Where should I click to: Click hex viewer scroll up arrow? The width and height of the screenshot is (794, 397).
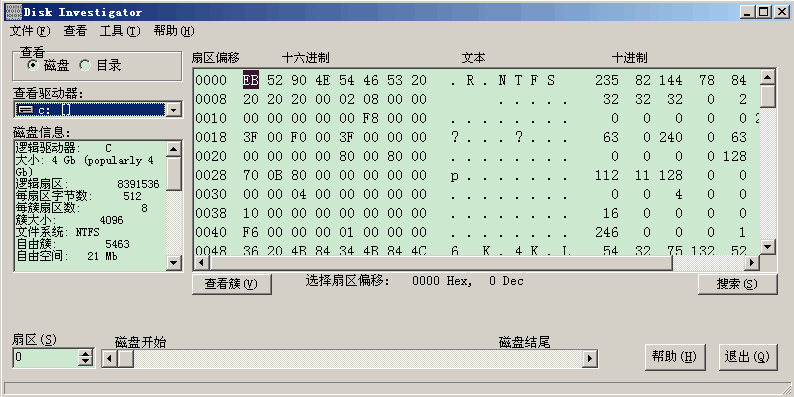768,77
